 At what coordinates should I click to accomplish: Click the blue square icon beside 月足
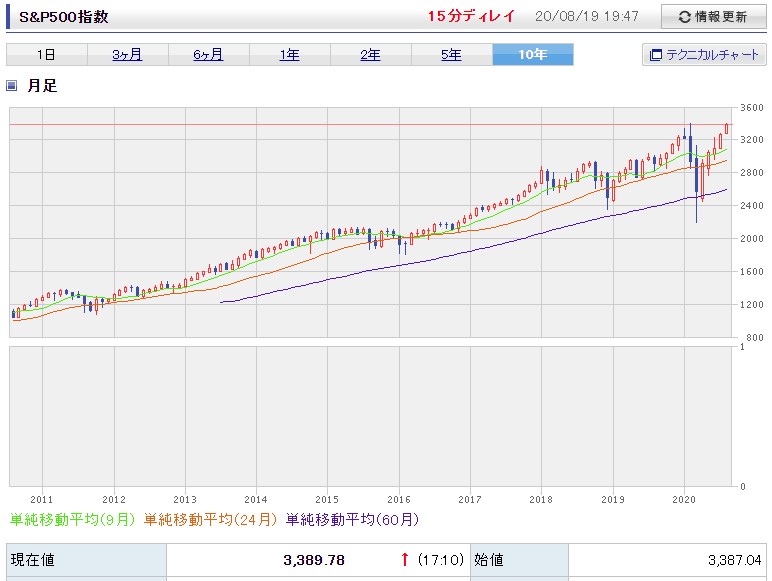(x=12, y=86)
